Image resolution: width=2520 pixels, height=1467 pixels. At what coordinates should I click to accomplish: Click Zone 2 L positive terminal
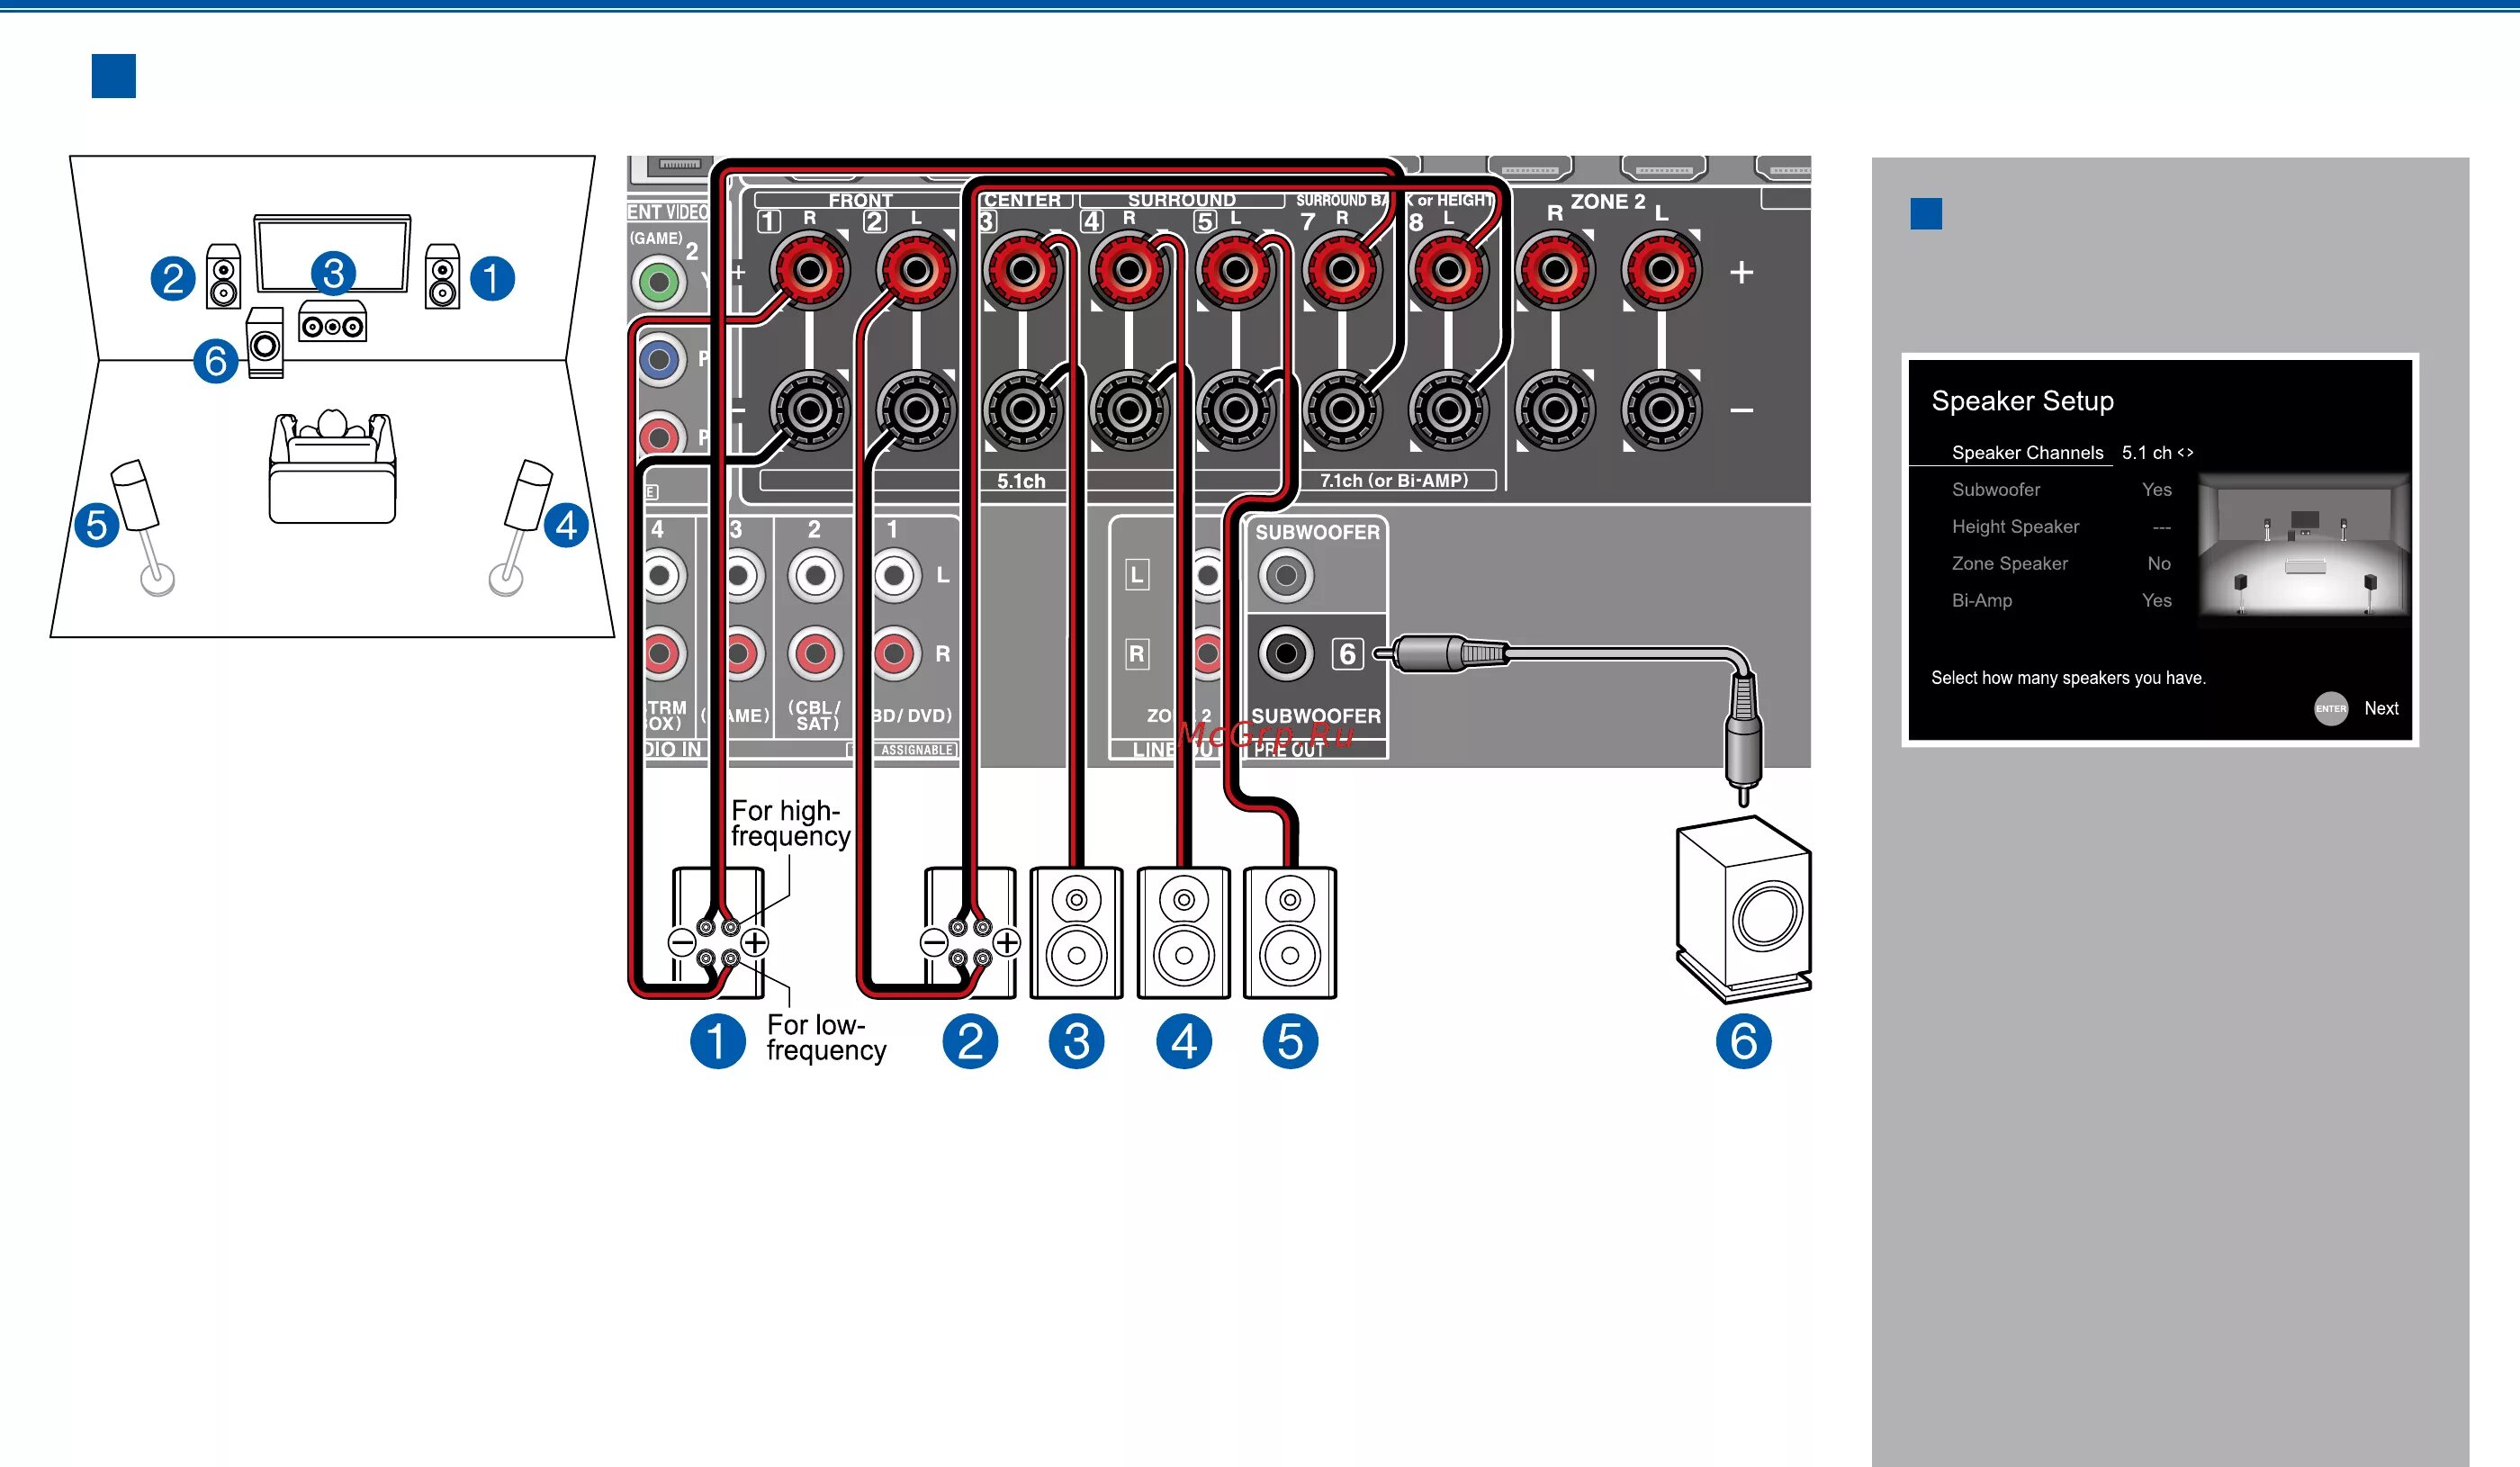(x=1661, y=270)
